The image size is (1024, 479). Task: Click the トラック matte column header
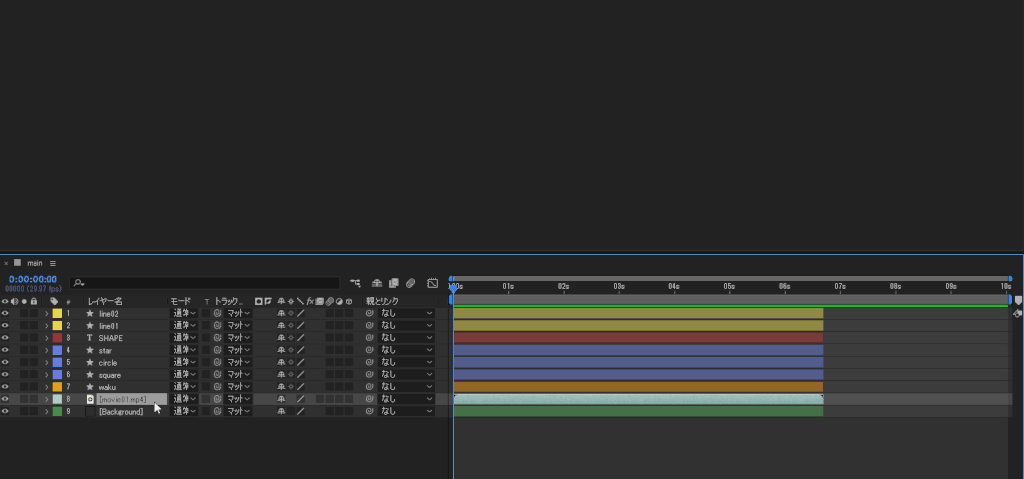(228, 301)
